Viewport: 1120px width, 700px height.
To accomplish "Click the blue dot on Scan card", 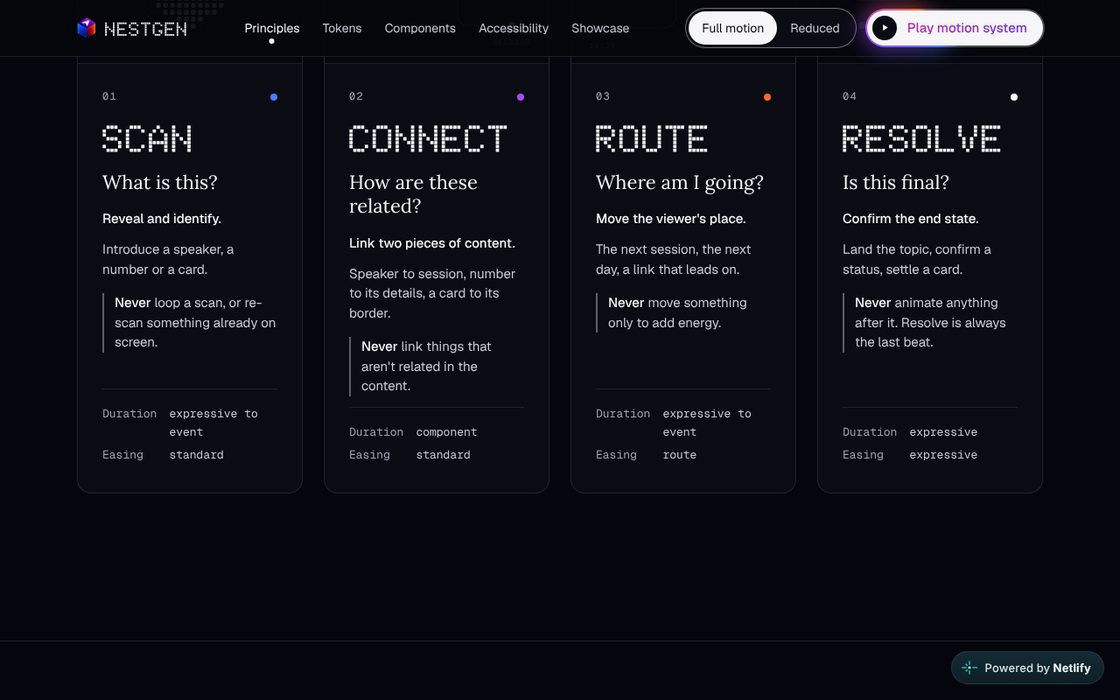I will pos(274,97).
